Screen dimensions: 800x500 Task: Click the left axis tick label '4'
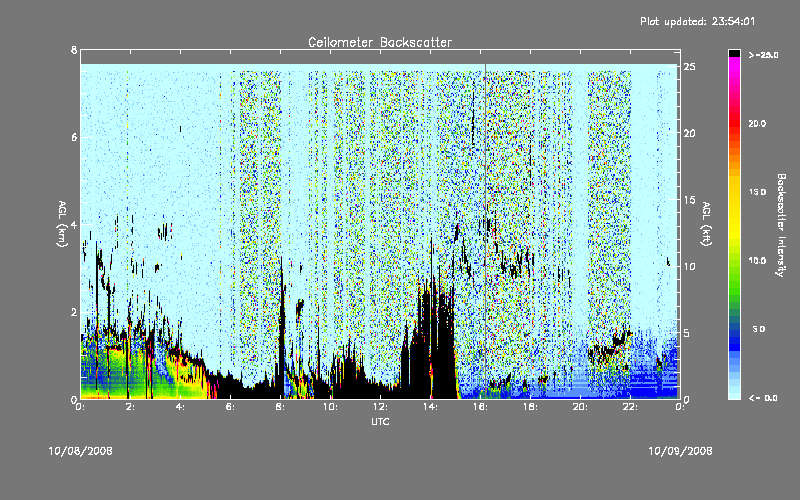click(x=74, y=224)
